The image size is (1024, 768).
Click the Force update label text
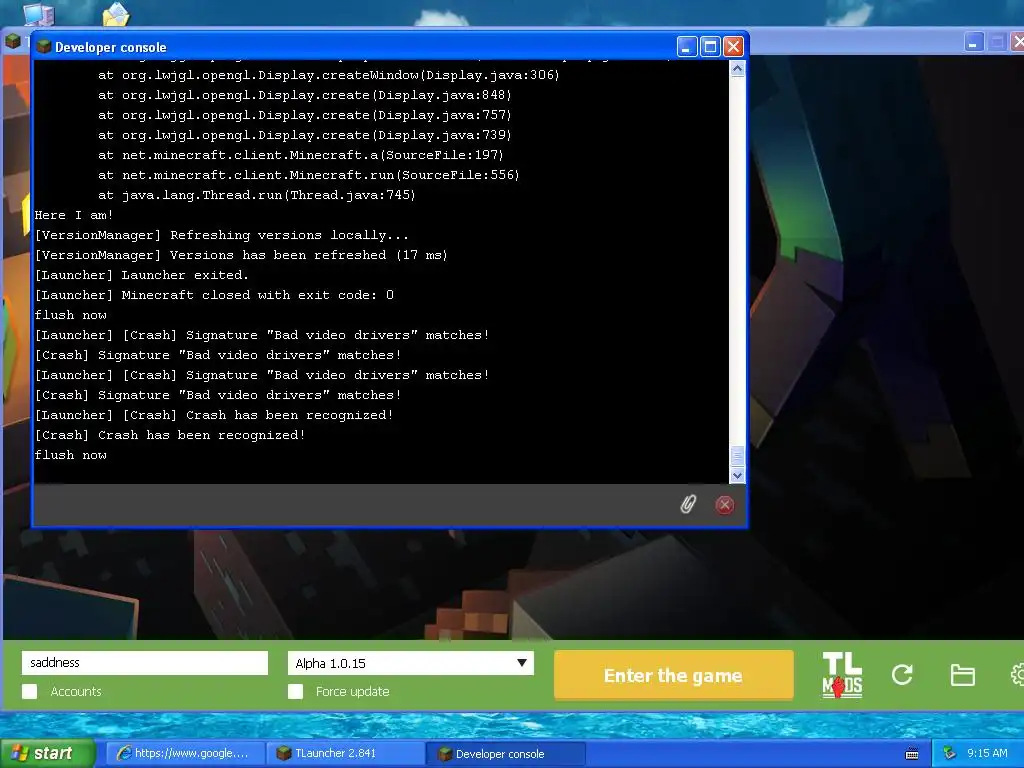[353, 692]
